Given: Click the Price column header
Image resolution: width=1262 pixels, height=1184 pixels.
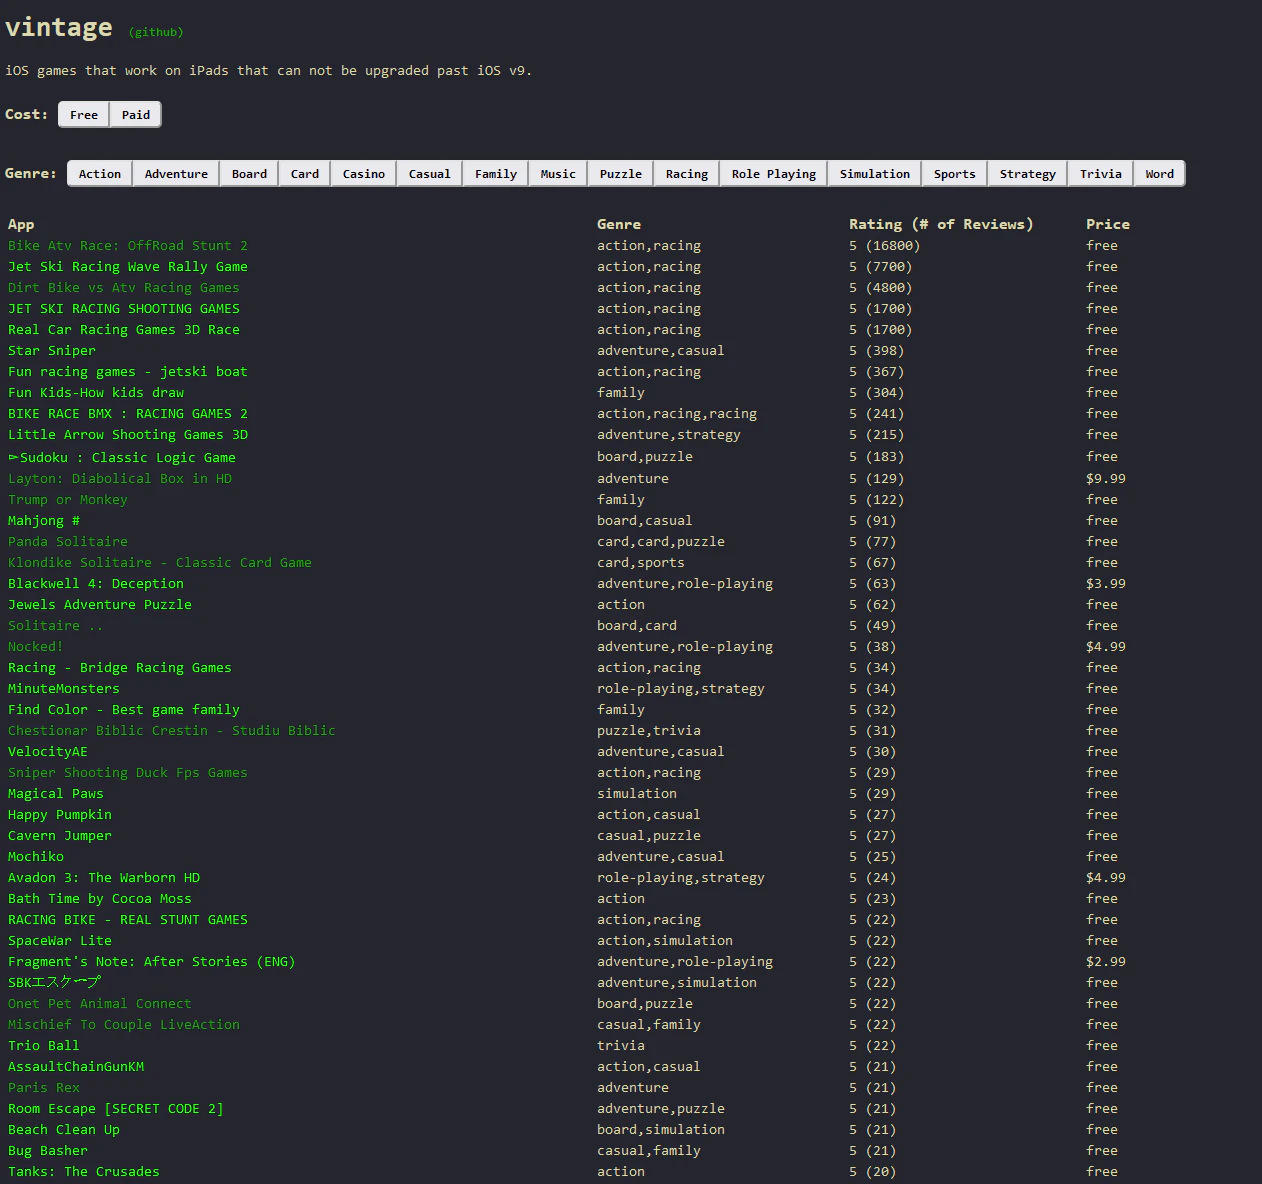Looking at the screenshot, I should [1108, 225].
